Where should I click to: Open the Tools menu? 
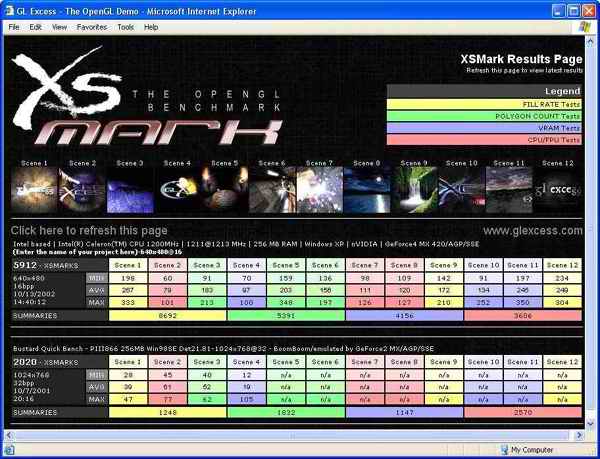(125, 27)
